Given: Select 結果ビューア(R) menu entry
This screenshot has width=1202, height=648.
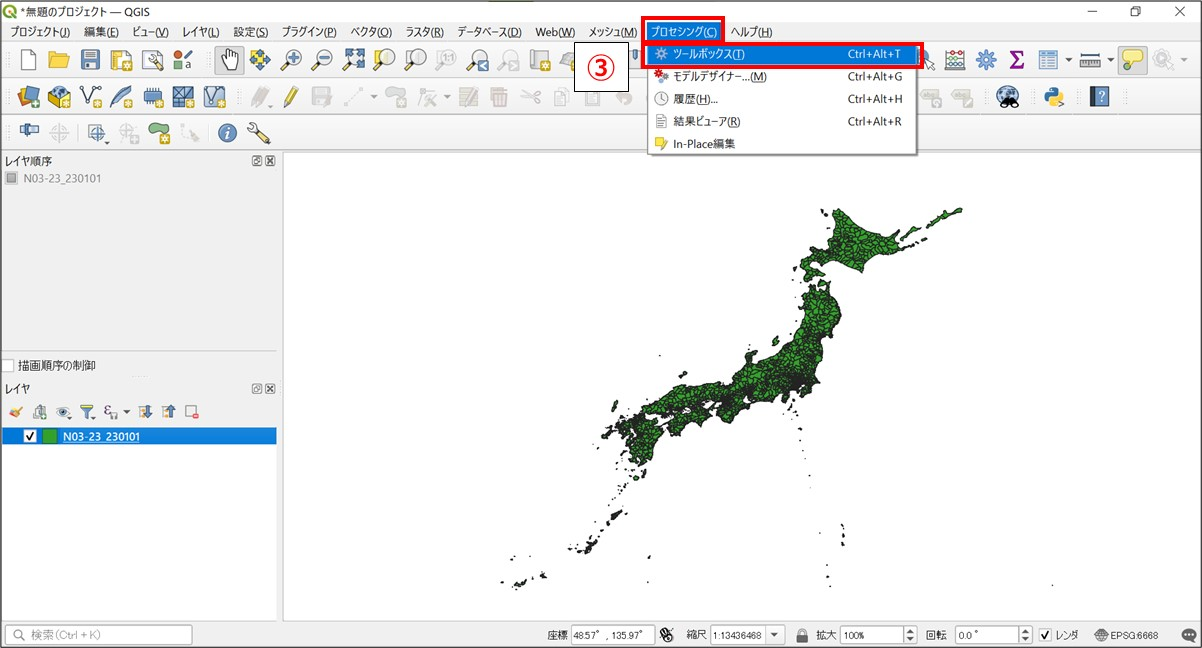Looking at the screenshot, I should 782,121.
